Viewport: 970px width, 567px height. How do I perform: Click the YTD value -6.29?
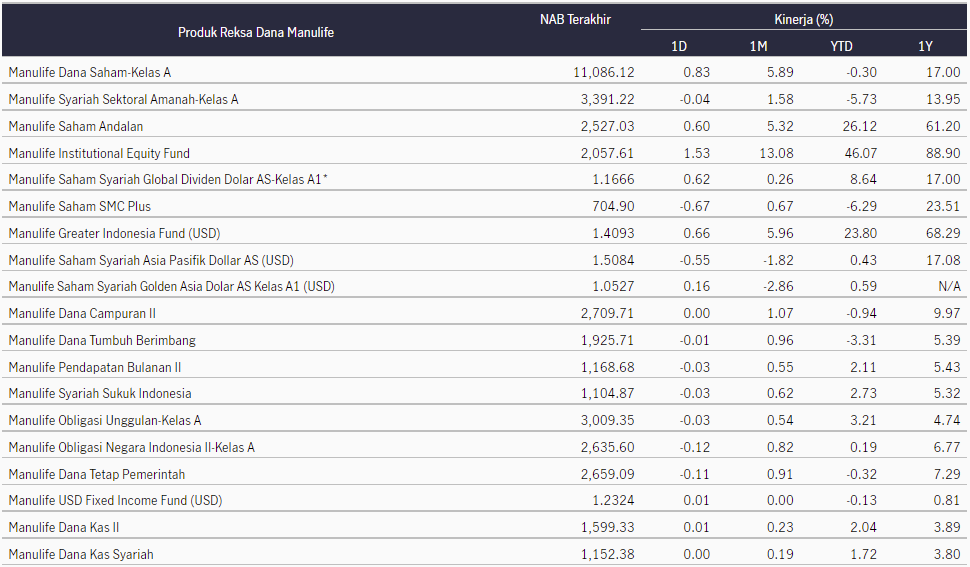tap(861, 207)
